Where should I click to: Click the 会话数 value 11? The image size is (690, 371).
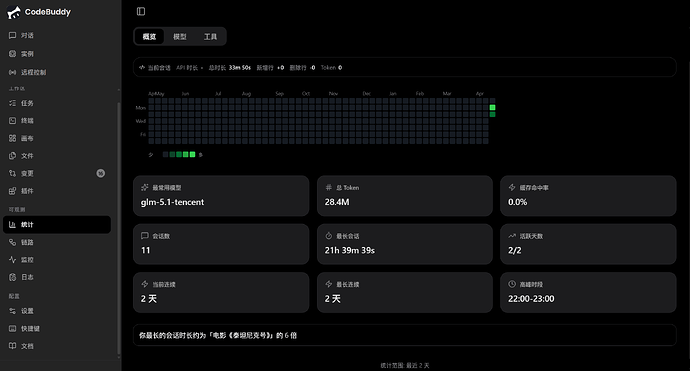(x=146, y=250)
